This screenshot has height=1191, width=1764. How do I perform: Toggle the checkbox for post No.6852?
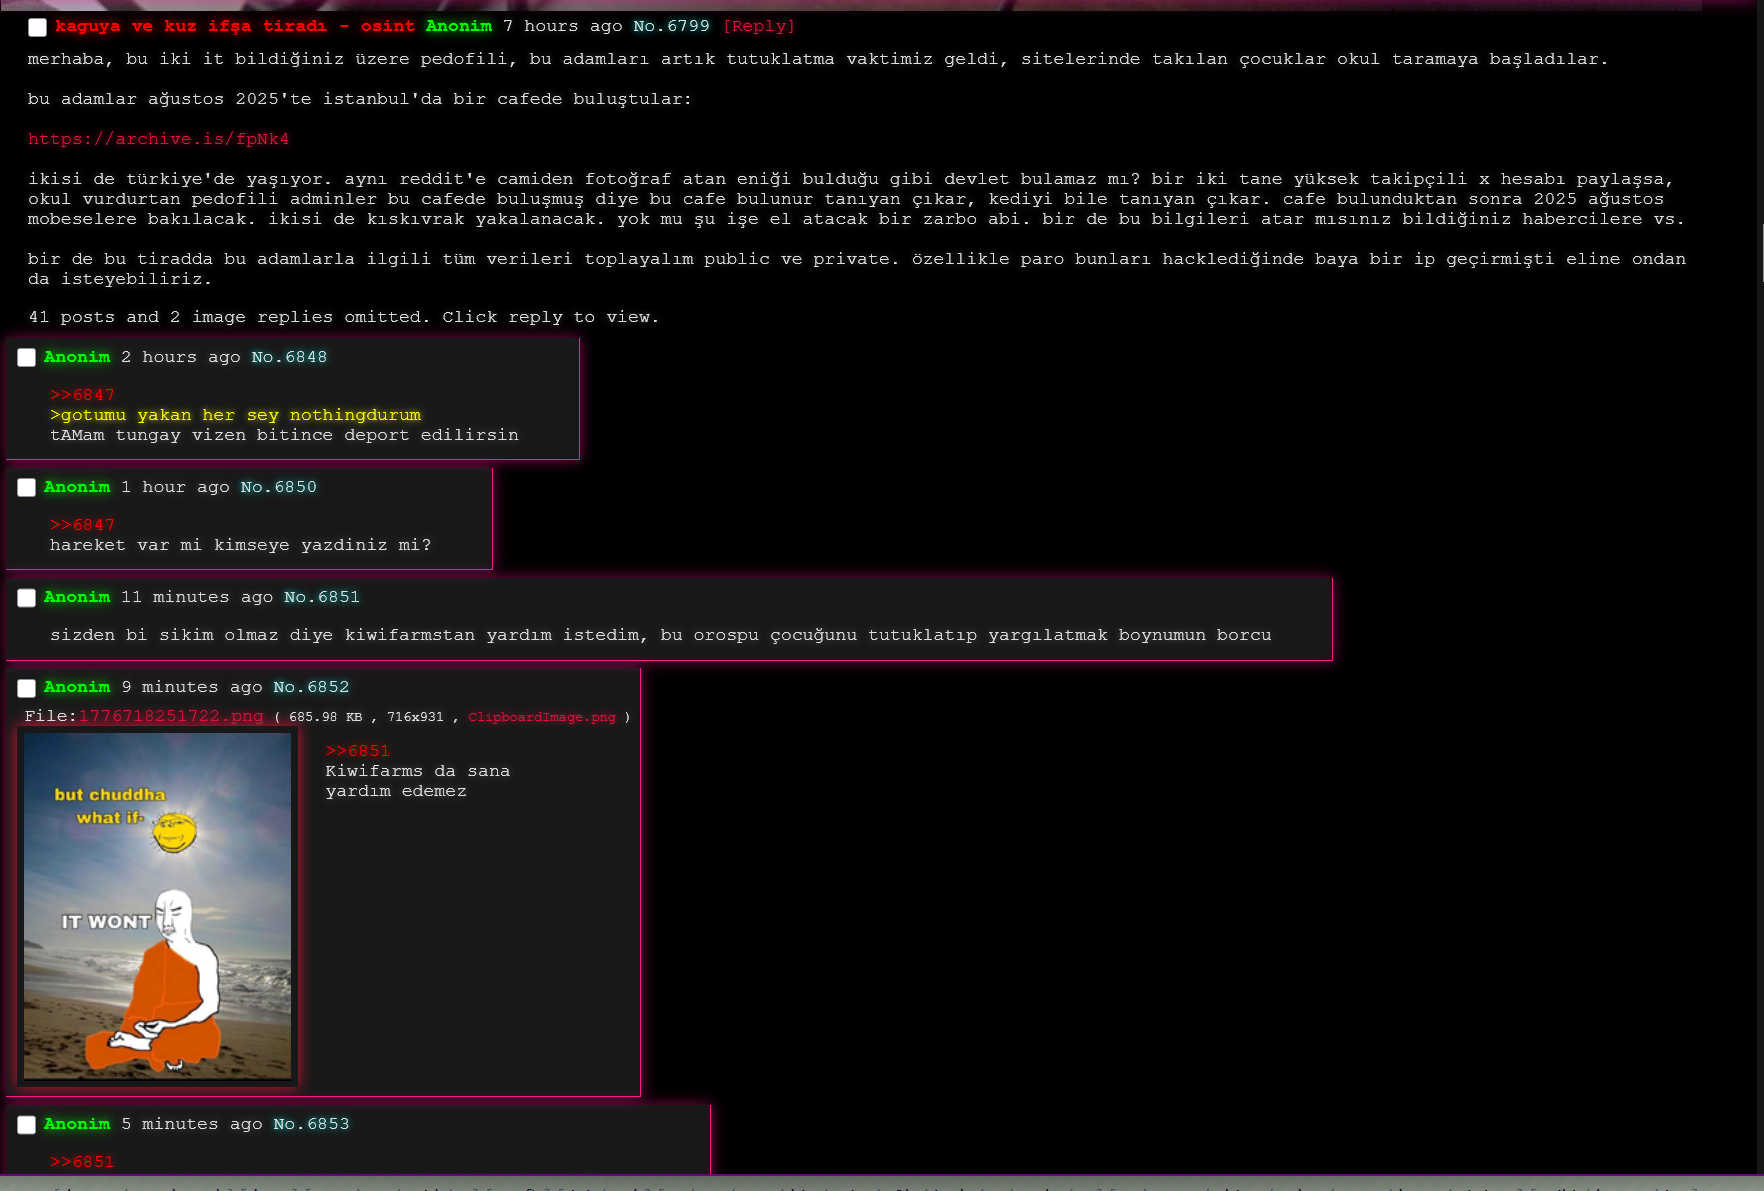[x=27, y=688]
